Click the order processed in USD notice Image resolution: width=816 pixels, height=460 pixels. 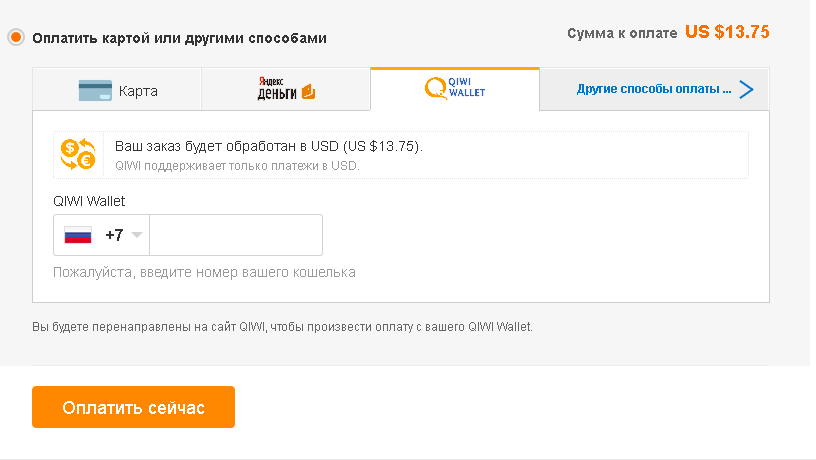pos(269,146)
